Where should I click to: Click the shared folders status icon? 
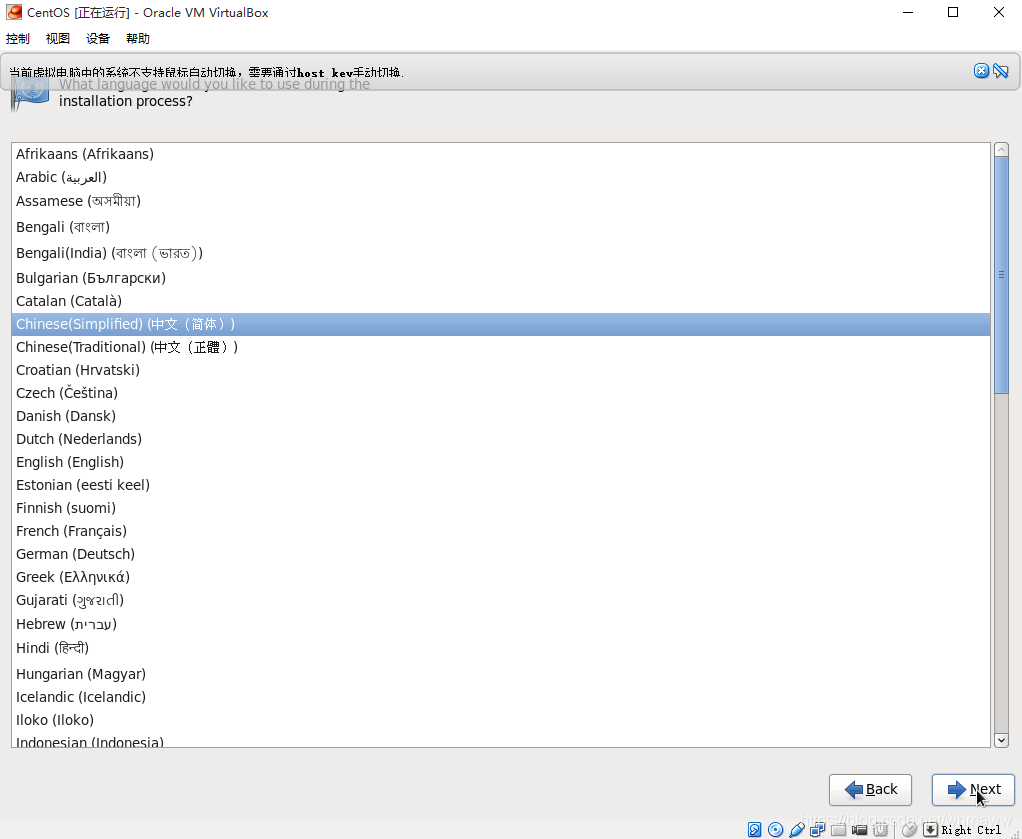click(838, 829)
